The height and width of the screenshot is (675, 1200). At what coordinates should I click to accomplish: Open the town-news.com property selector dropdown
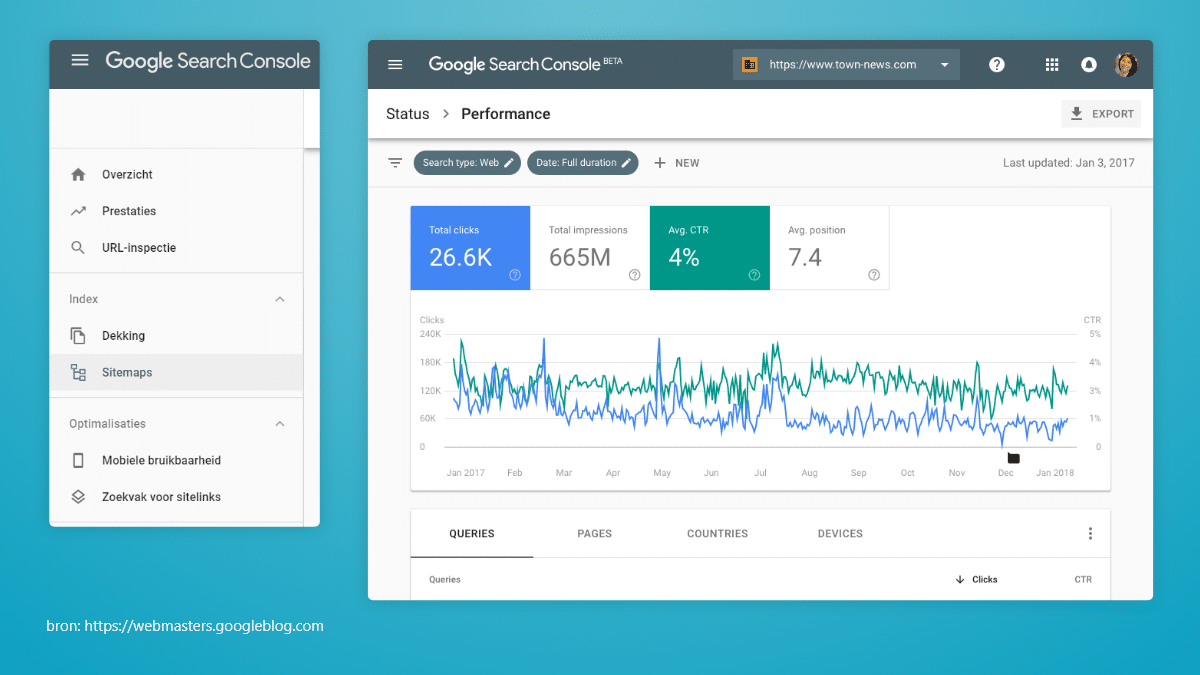943,64
